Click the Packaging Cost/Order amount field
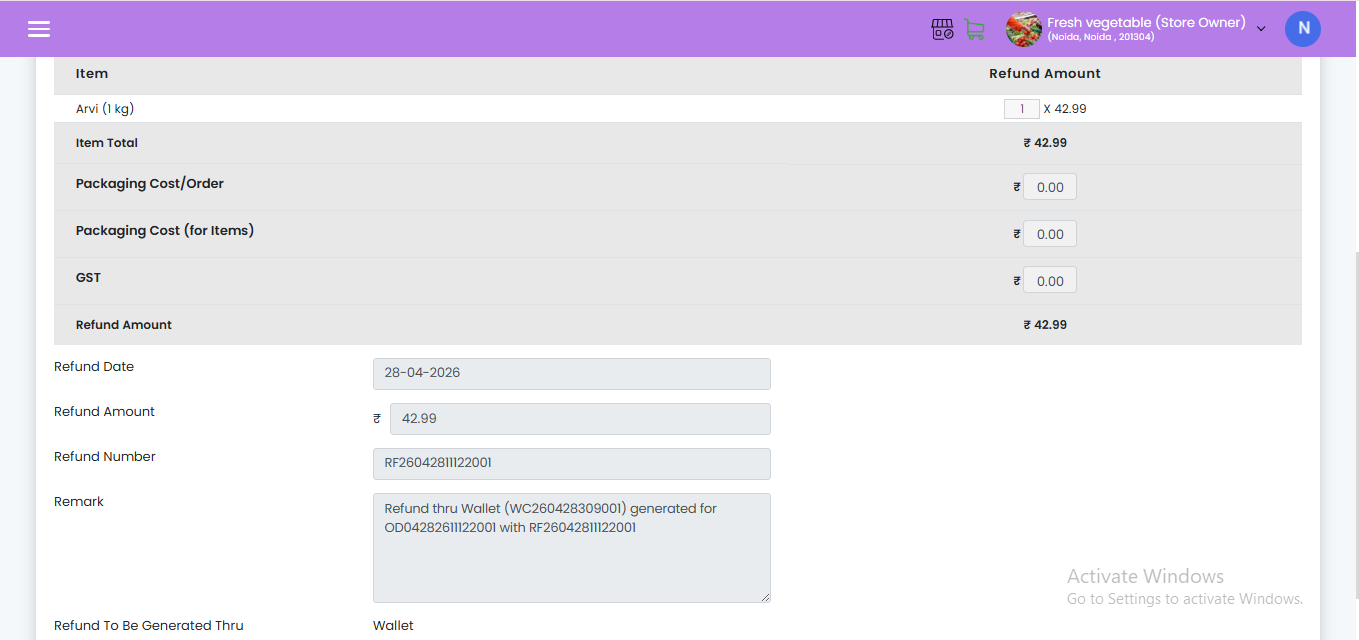Image resolution: width=1359 pixels, height=640 pixels. 1050,187
